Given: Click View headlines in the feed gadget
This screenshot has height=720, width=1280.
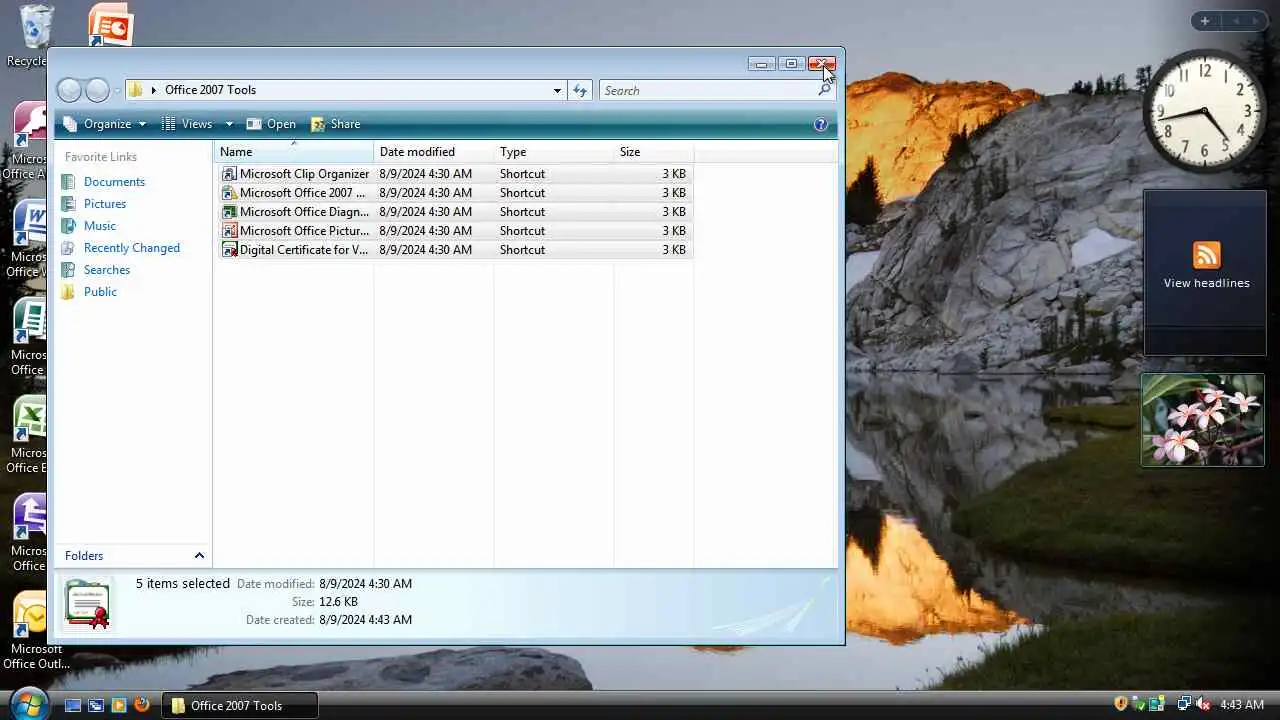Looking at the screenshot, I should click(1206, 283).
